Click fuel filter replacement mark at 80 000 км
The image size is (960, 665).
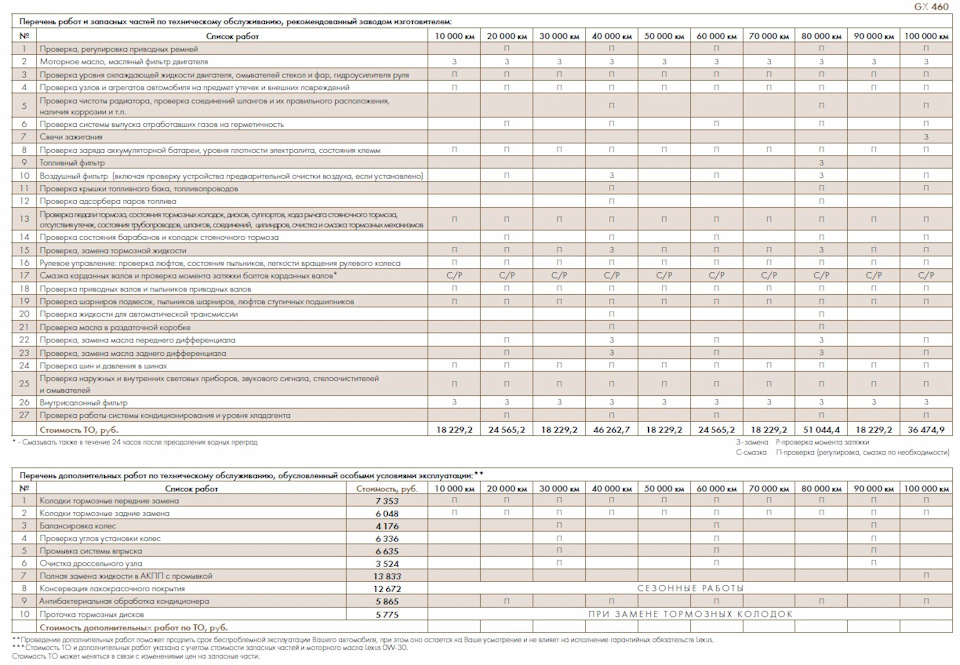tap(821, 163)
